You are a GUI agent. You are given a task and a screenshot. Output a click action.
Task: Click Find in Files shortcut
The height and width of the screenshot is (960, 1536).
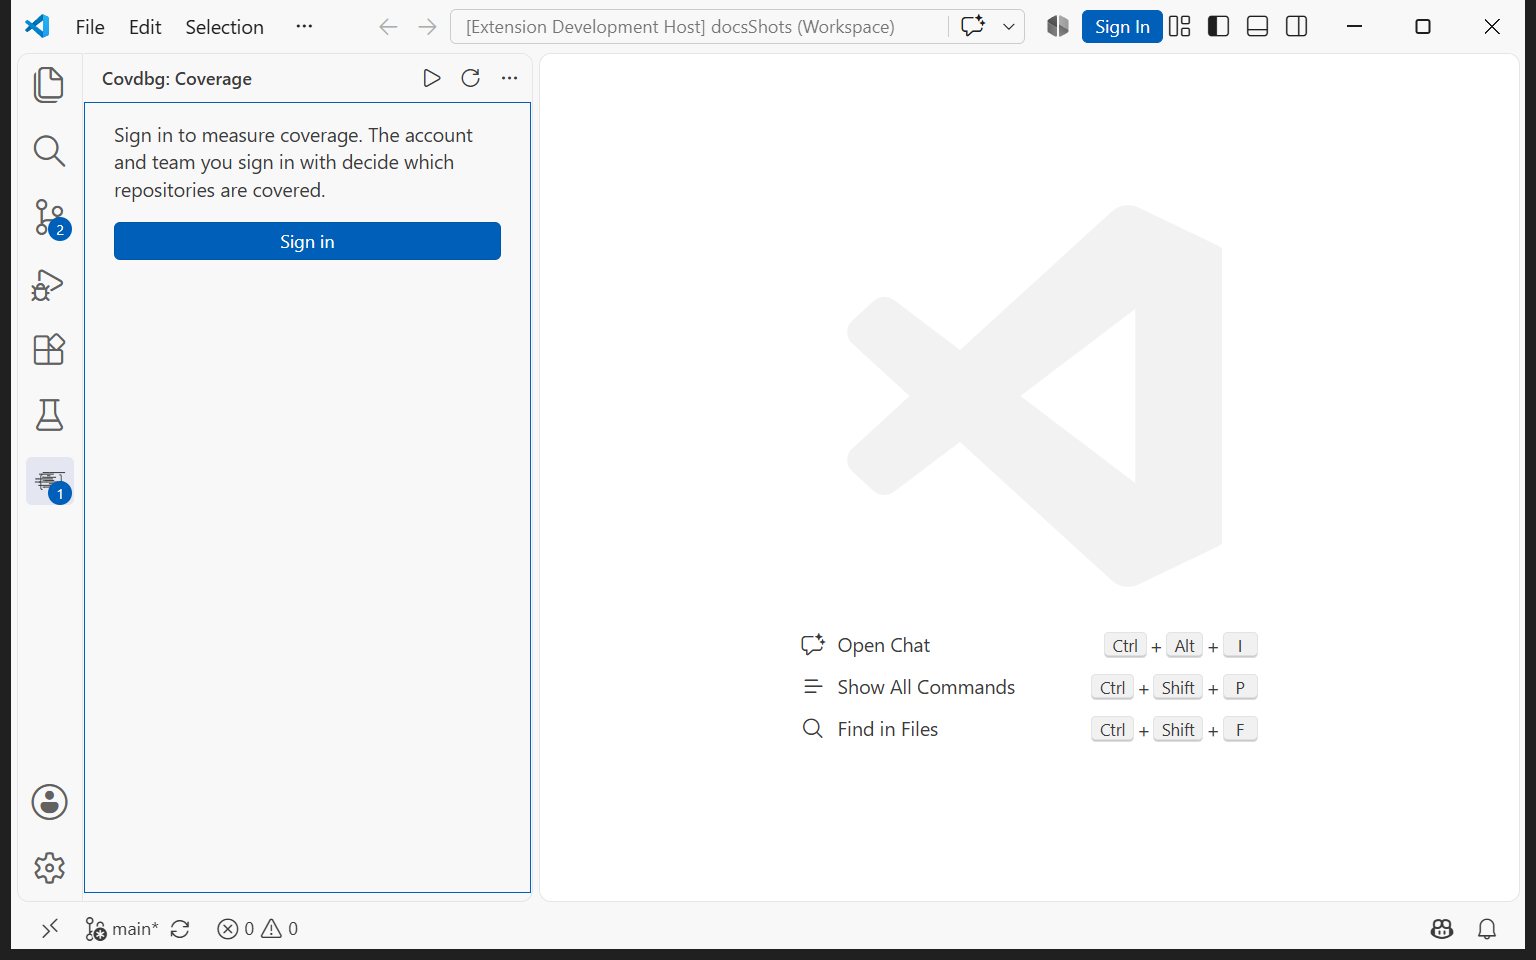(x=888, y=729)
